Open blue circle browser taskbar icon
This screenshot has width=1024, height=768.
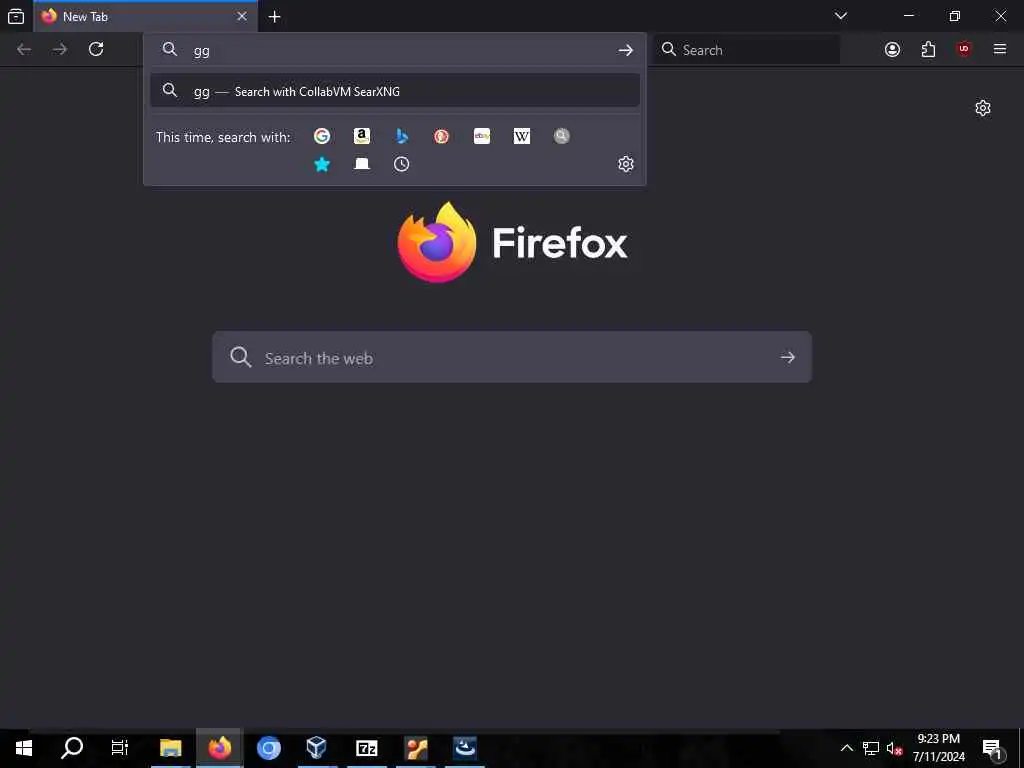pyautogui.click(x=268, y=748)
